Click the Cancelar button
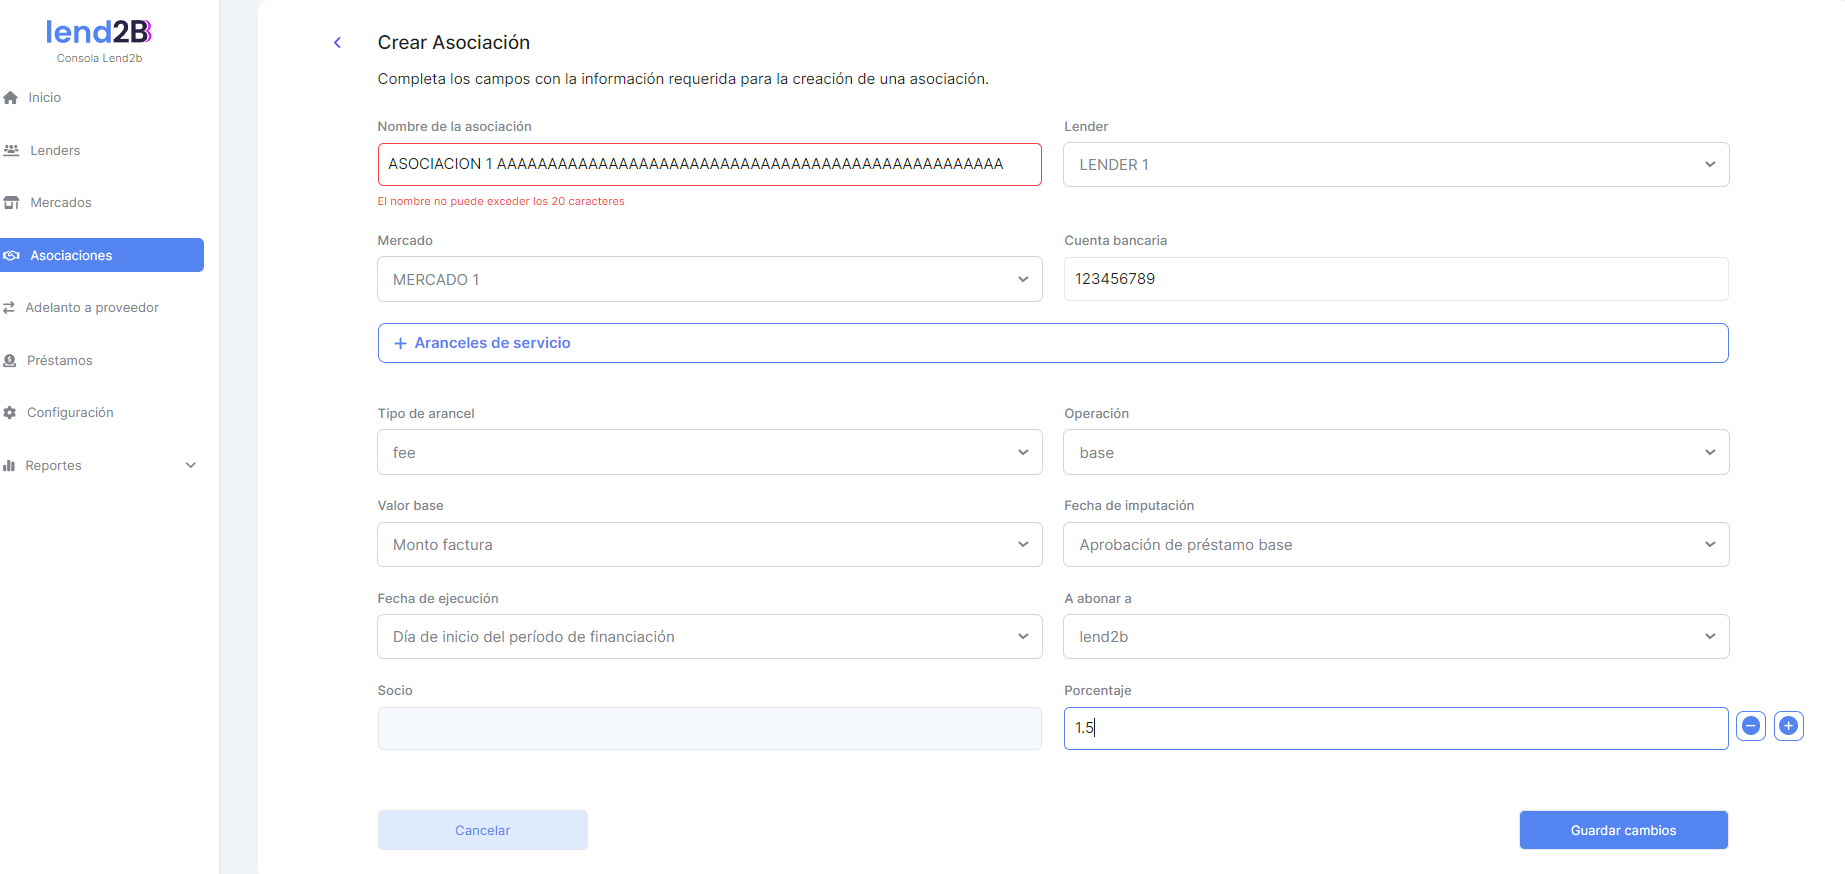The height and width of the screenshot is (874, 1845). [482, 830]
